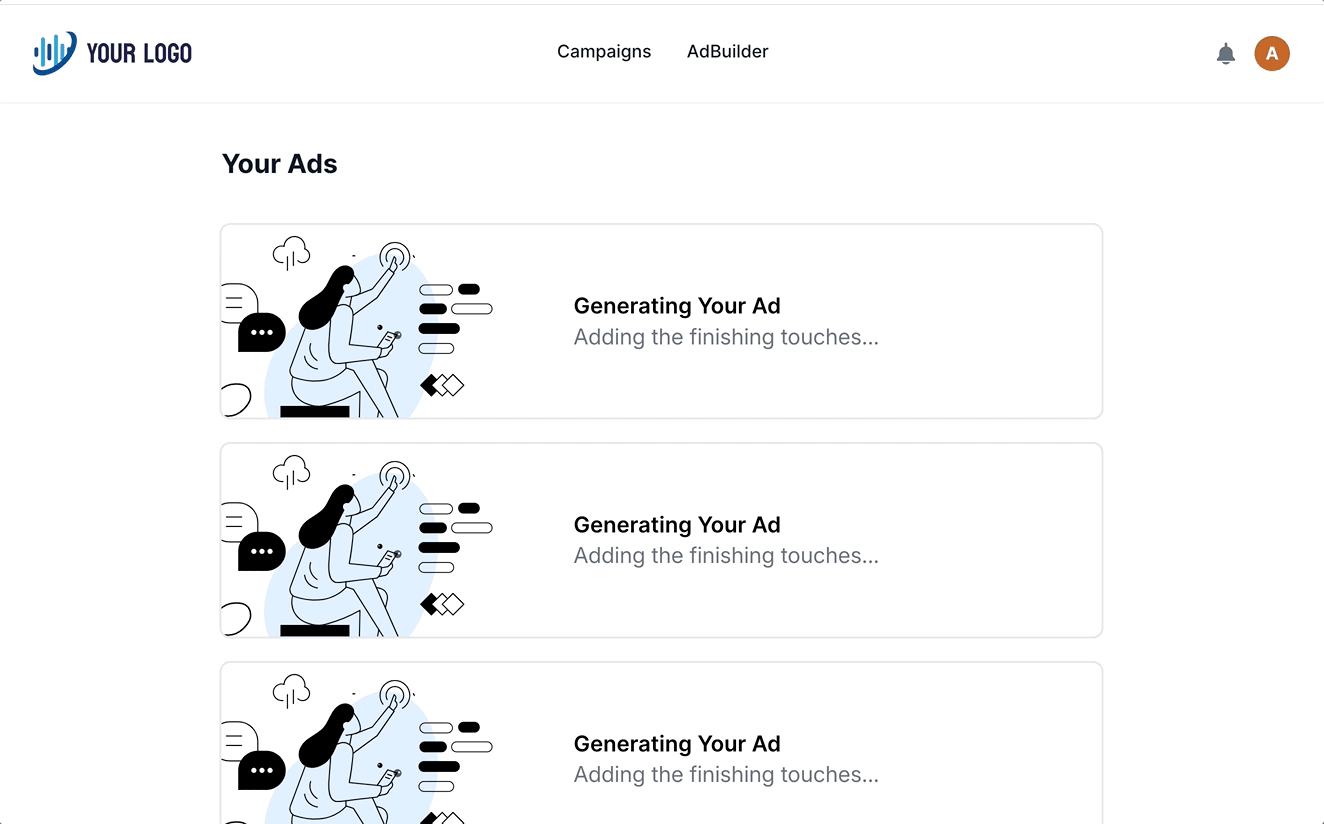Click the speech bubble graphic in the second card
The height and width of the screenshot is (824, 1324).
pos(260,551)
